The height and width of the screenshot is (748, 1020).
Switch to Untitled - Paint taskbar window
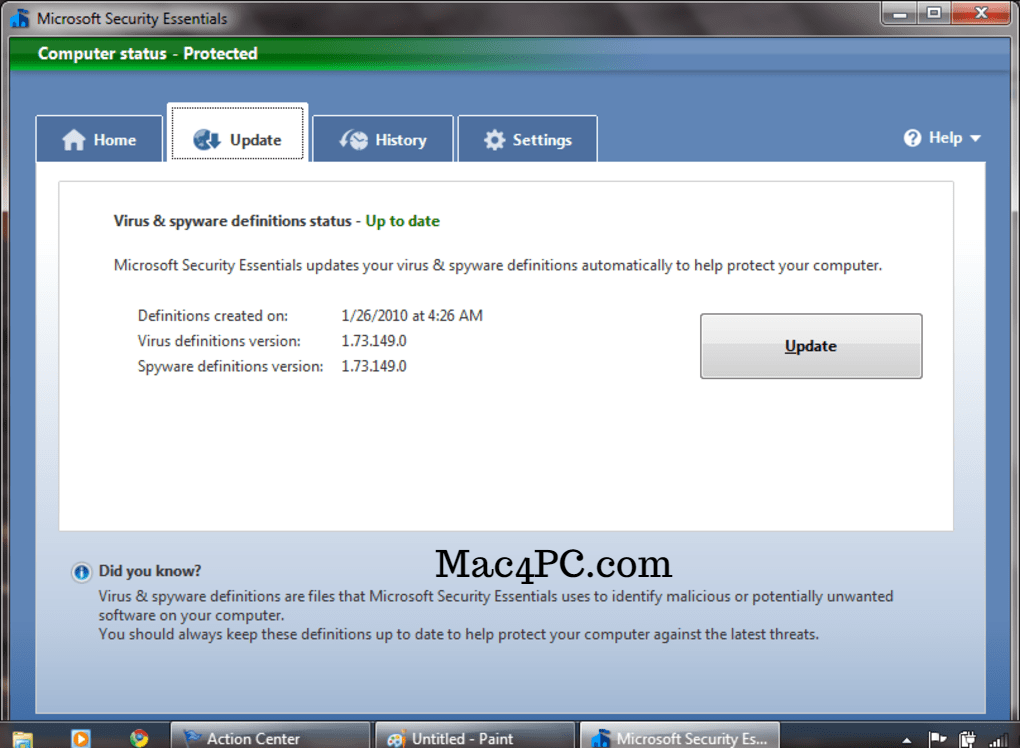tap(476, 736)
